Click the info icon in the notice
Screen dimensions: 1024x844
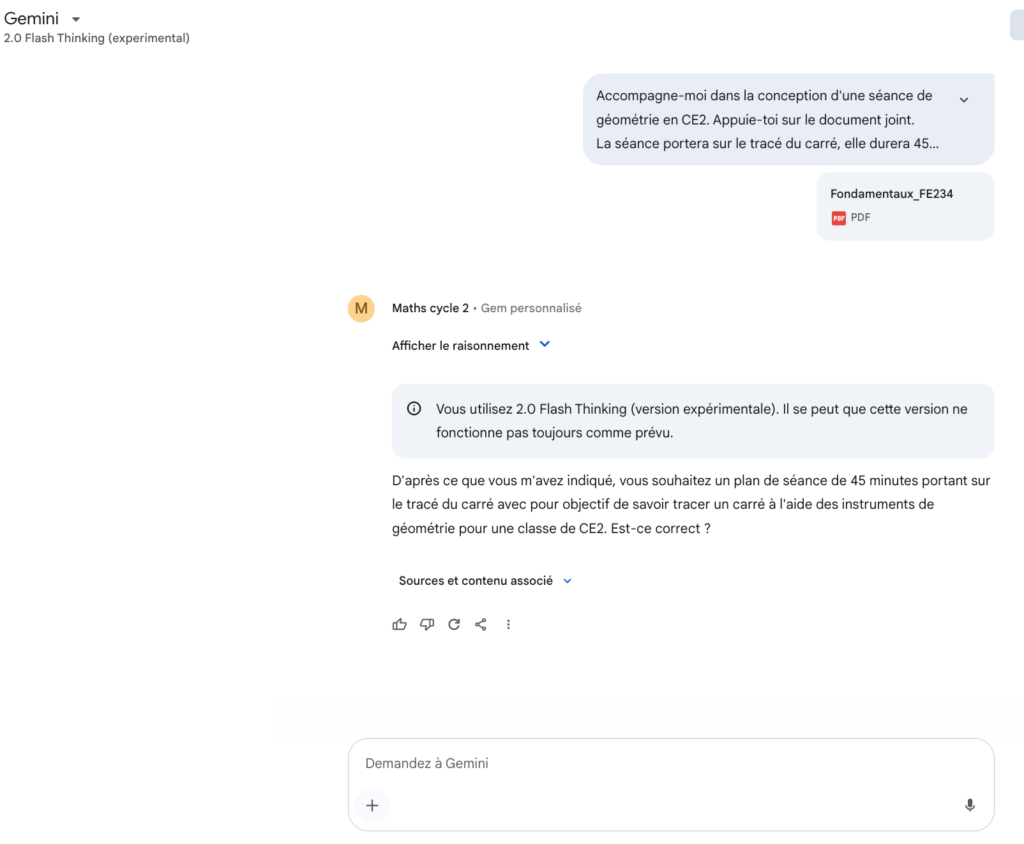point(414,409)
